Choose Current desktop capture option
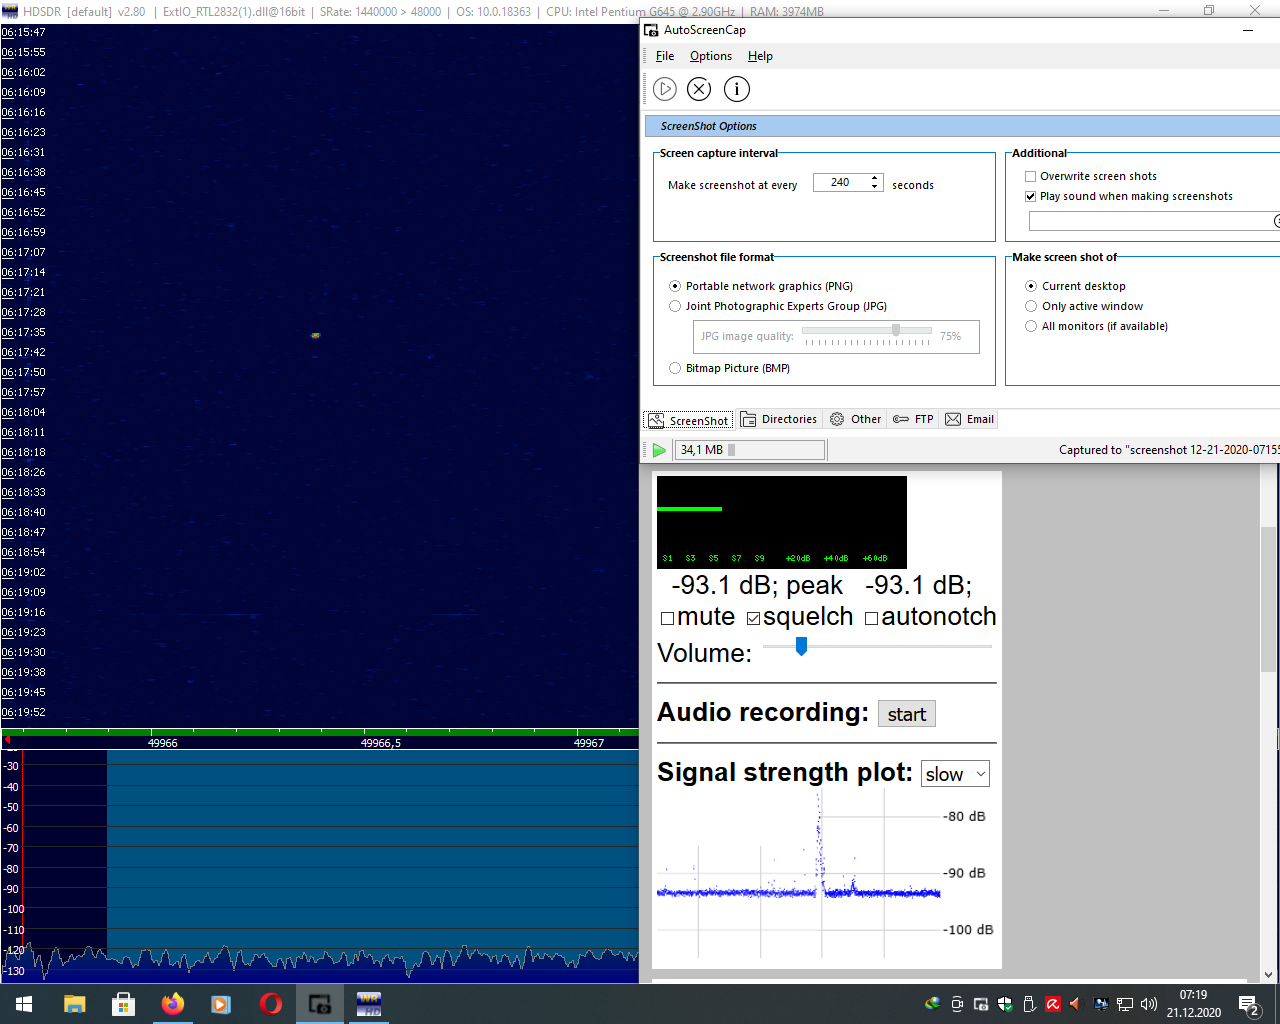 [1031, 286]
